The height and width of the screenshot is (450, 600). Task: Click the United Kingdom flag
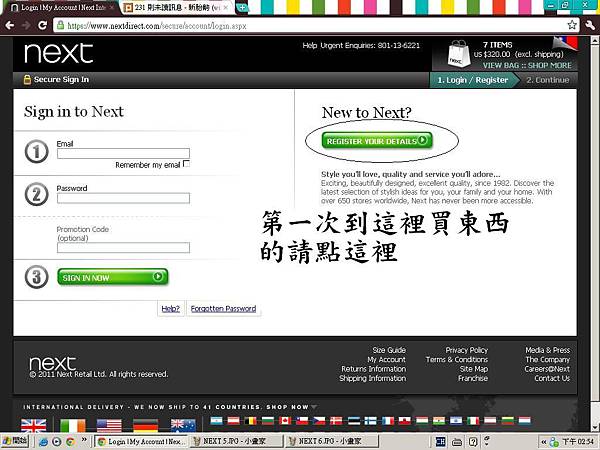34,425
